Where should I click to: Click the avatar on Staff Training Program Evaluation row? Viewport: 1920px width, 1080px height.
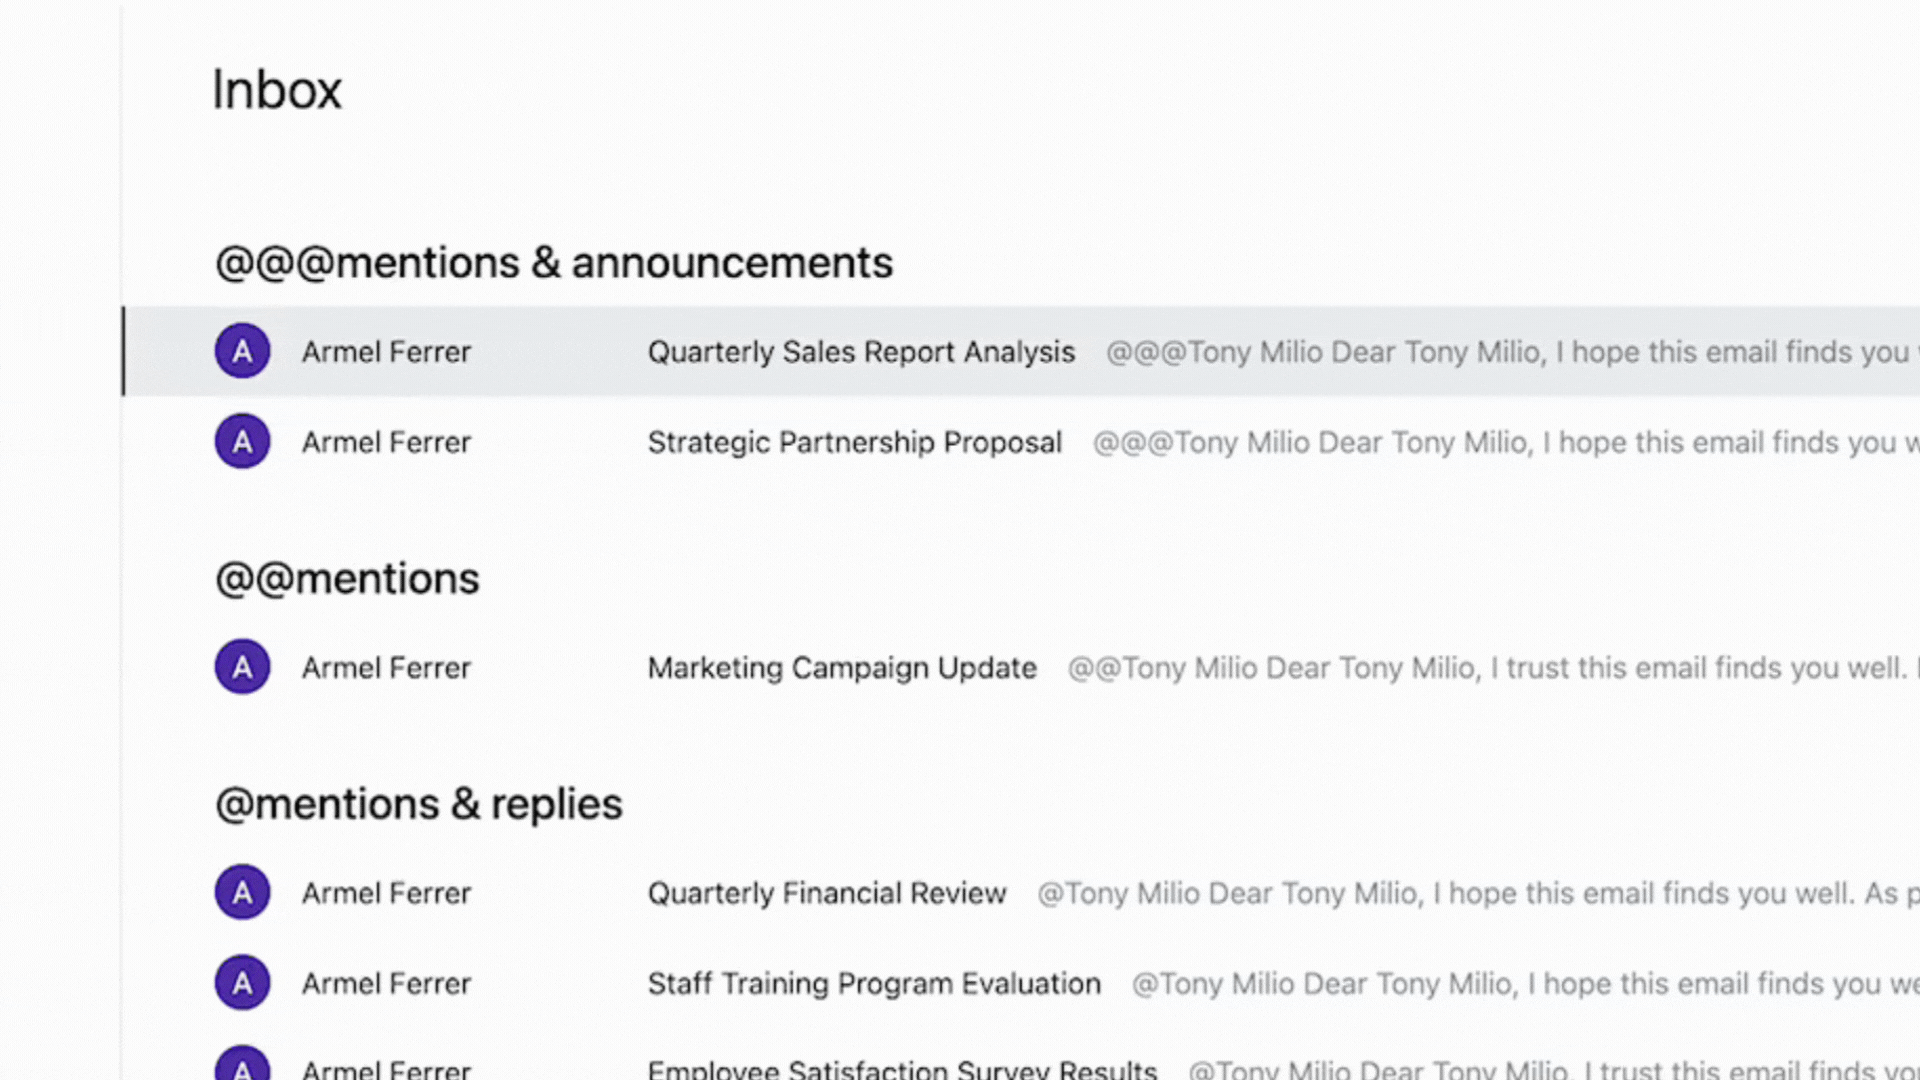tap(242, 983)
